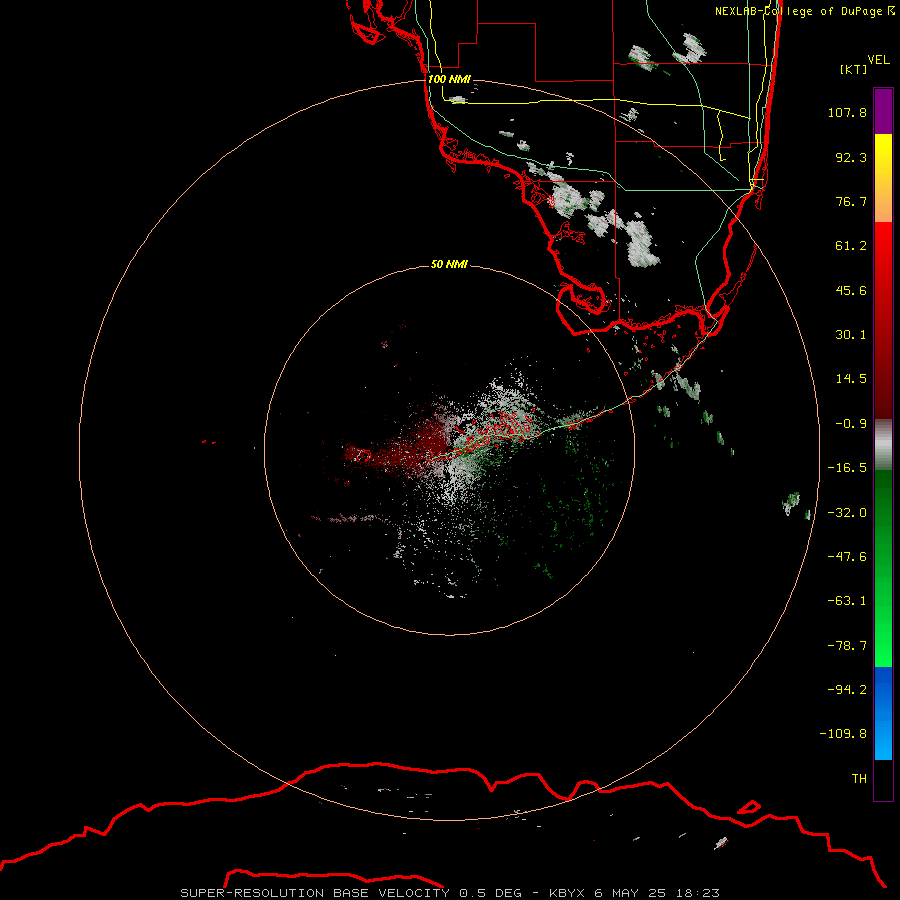This screenshot has height=900, width=900.
Task: Click the -94.2 velocity scale value
Action: 847,690
